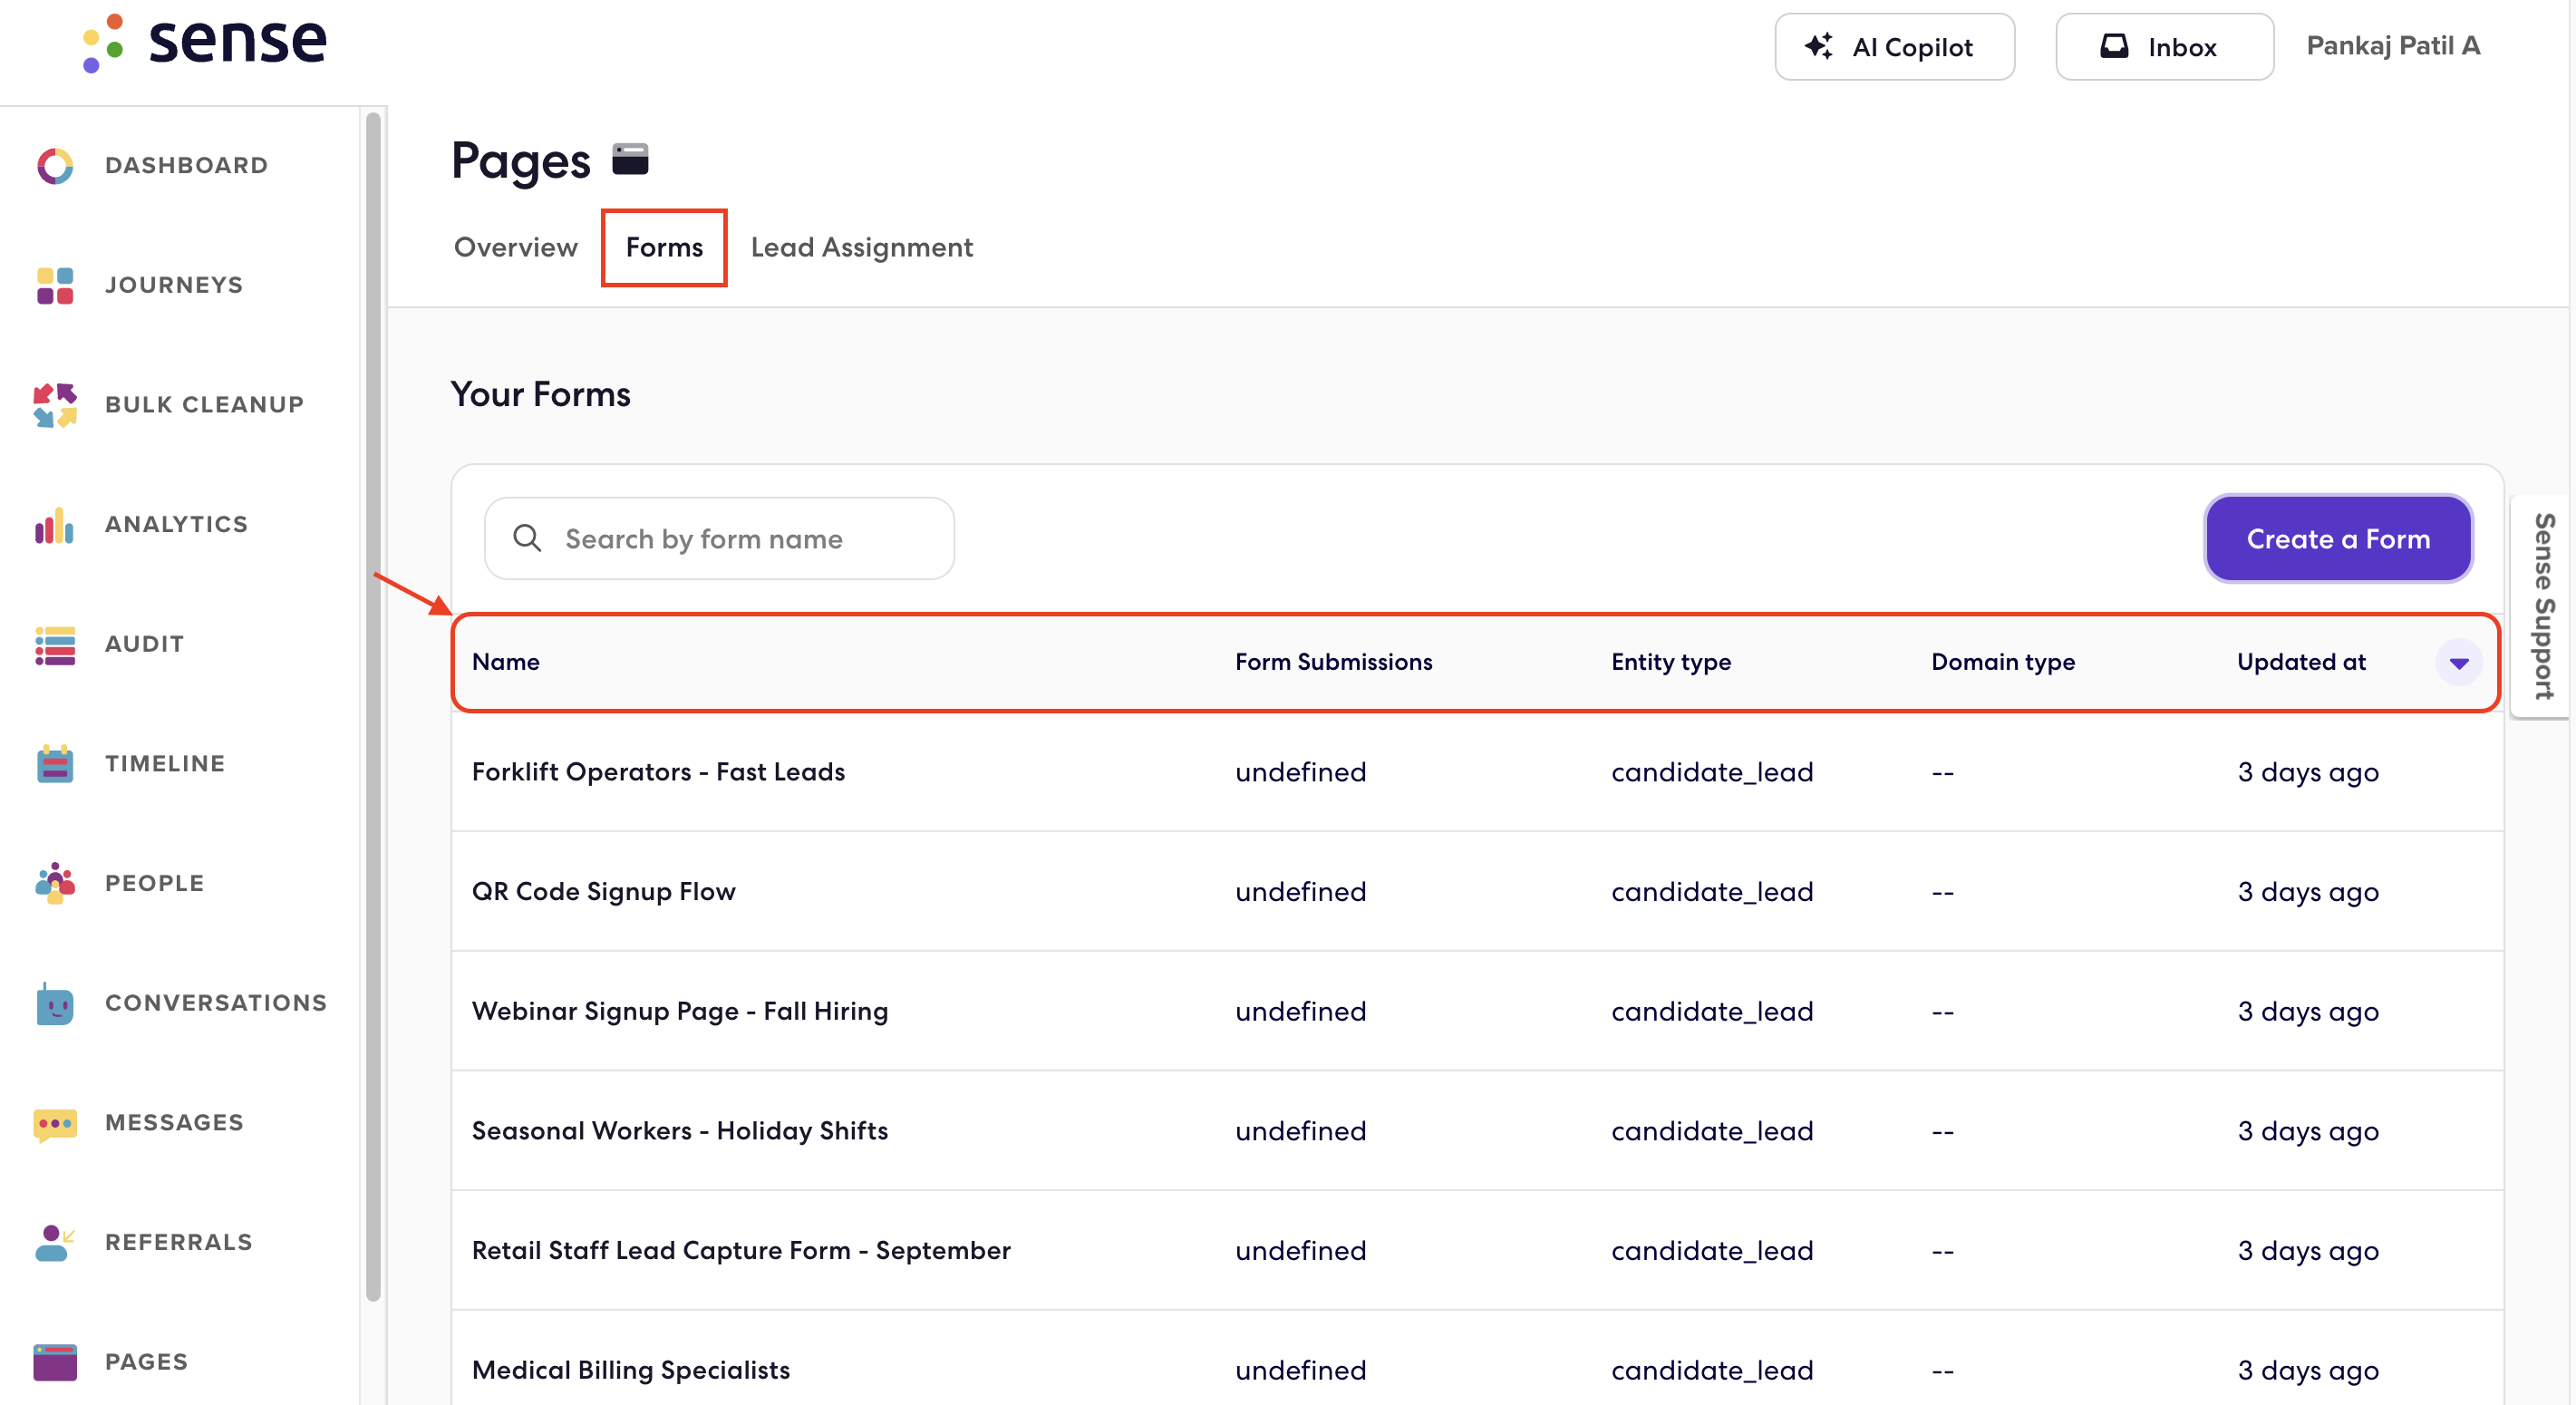Select Timeline menu label
This screenshot has height=1405, width=2576.
coord(165,763)
